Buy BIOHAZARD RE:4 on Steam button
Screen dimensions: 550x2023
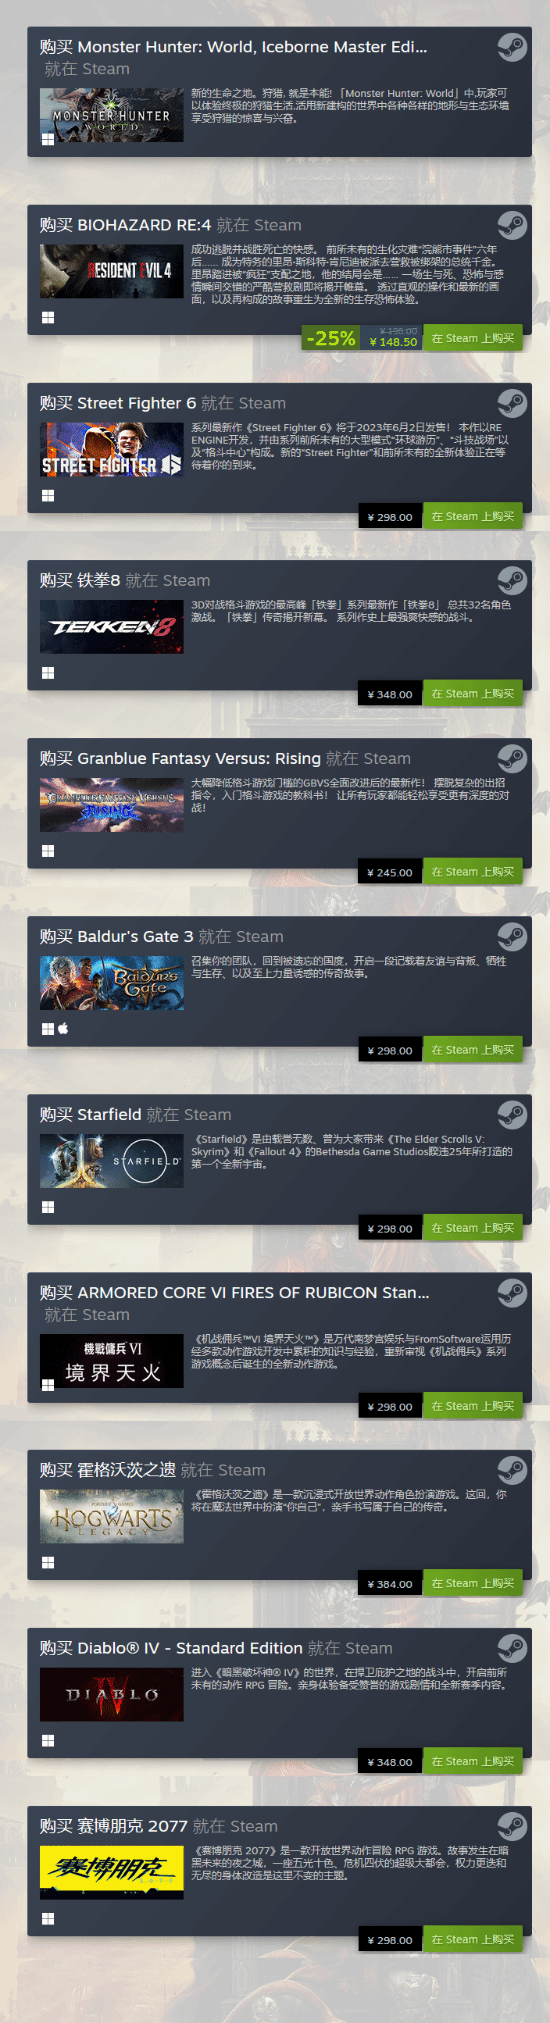(x=473, y=338)
